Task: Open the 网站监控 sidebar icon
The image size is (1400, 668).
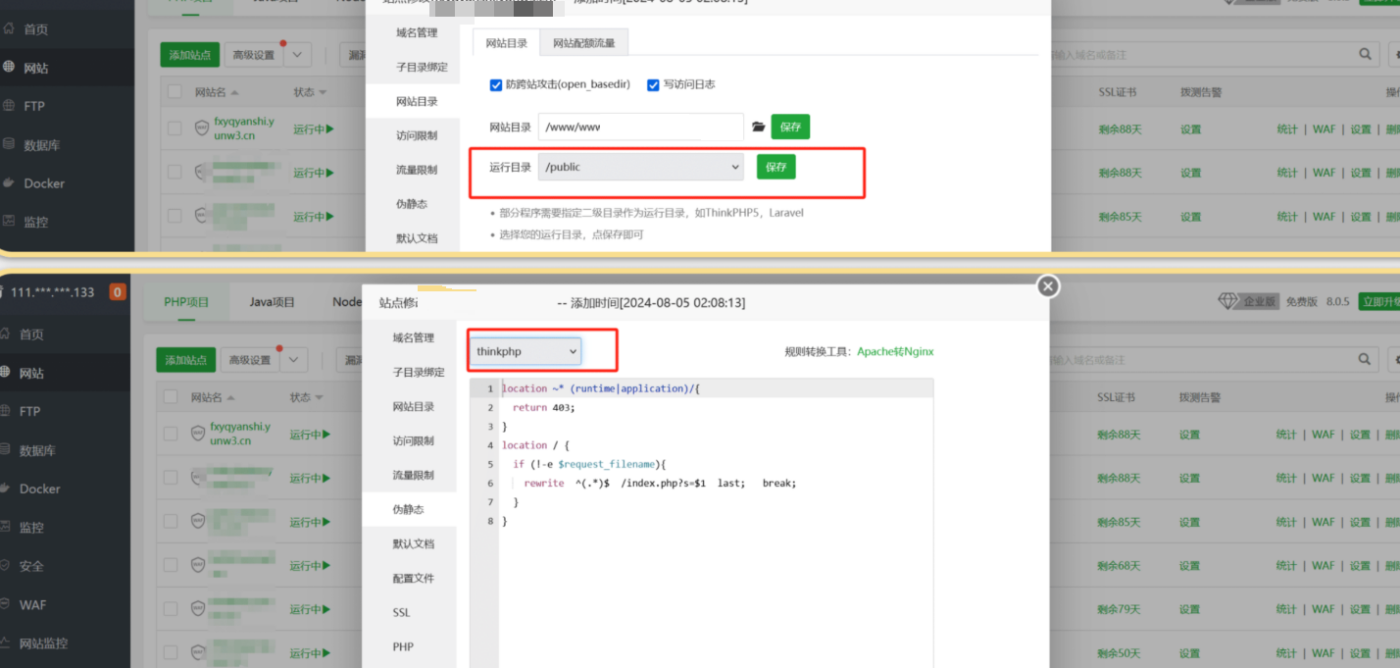Action: click(8, 643)
